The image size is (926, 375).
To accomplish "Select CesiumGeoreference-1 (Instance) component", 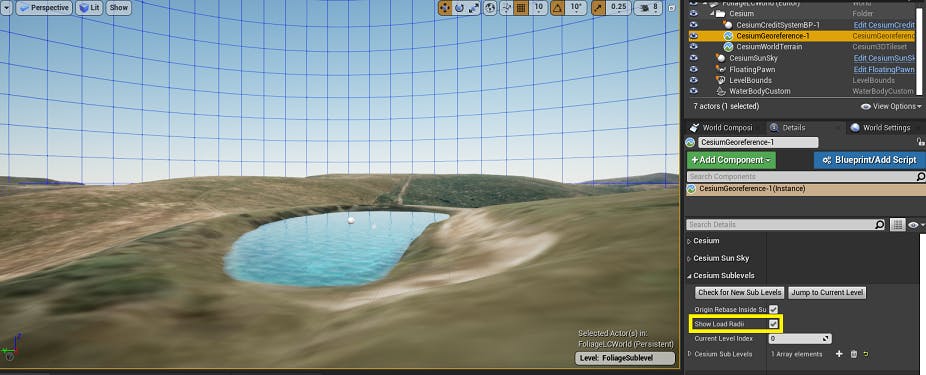I will 806,189.
